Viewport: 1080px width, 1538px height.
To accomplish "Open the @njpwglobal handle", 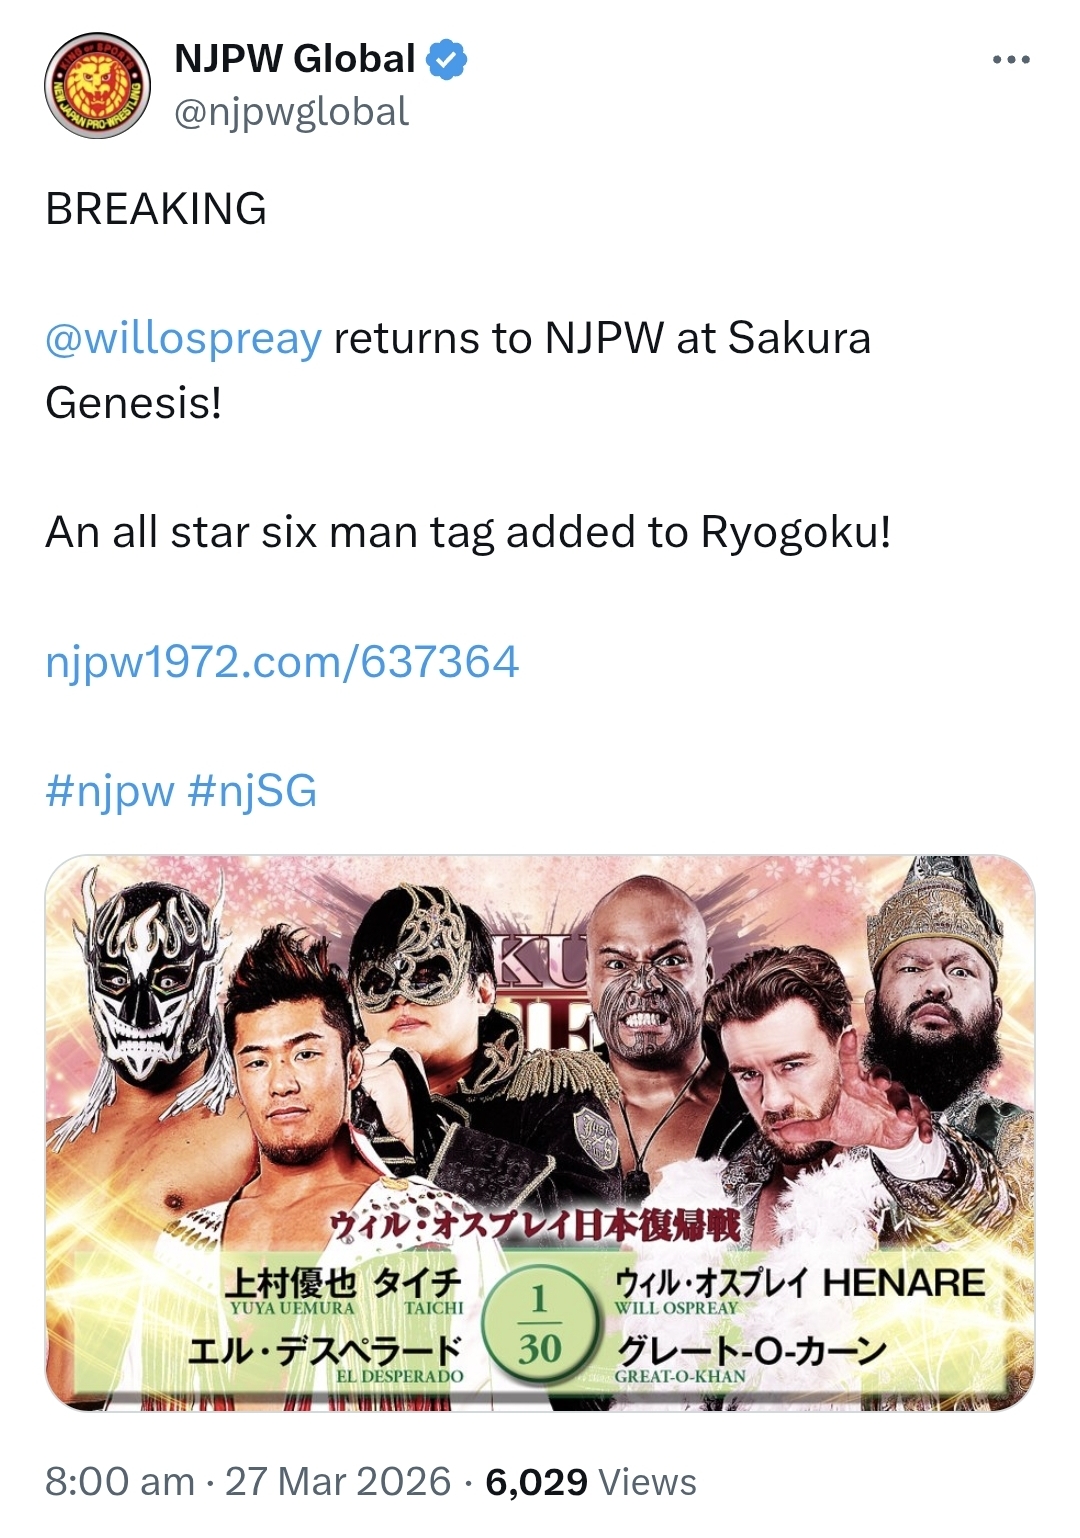I will 291,112.
